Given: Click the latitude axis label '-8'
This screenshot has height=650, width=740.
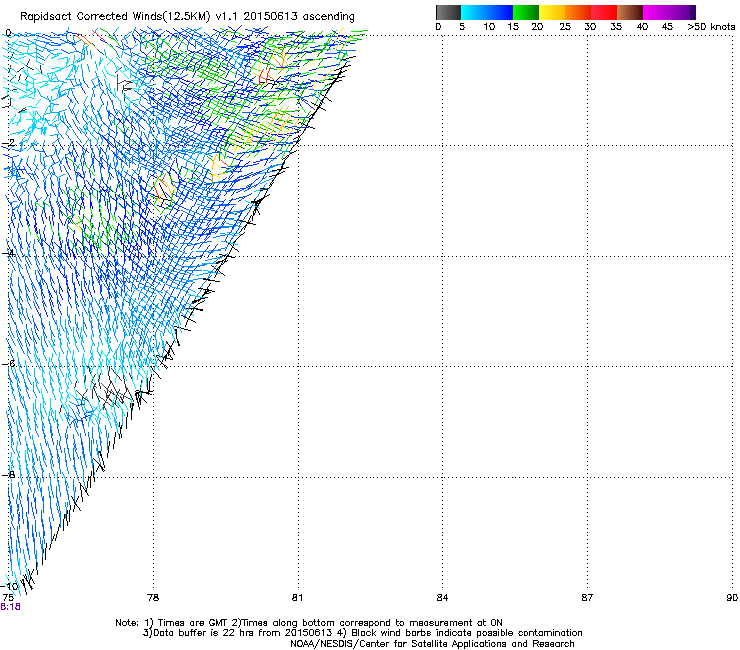Looking at the screenshot, I should pyautogui.click(x=8, y=475).
